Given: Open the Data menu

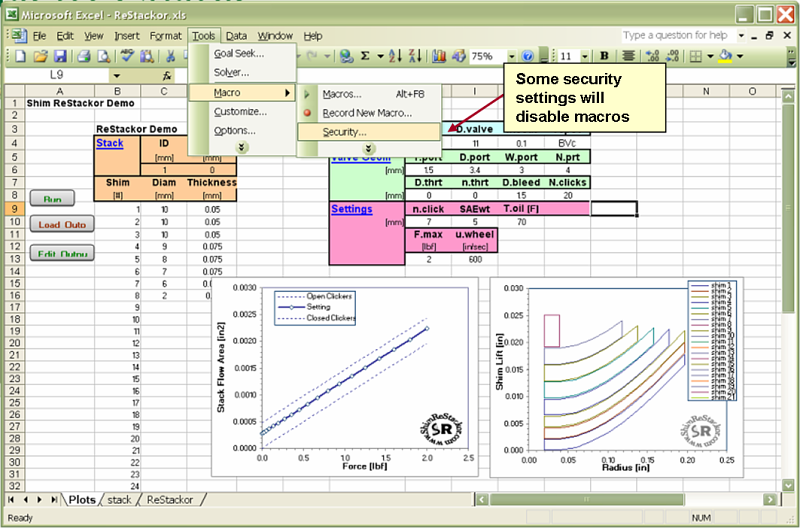Looking at the screenshot, I should (x=236, y=36).
